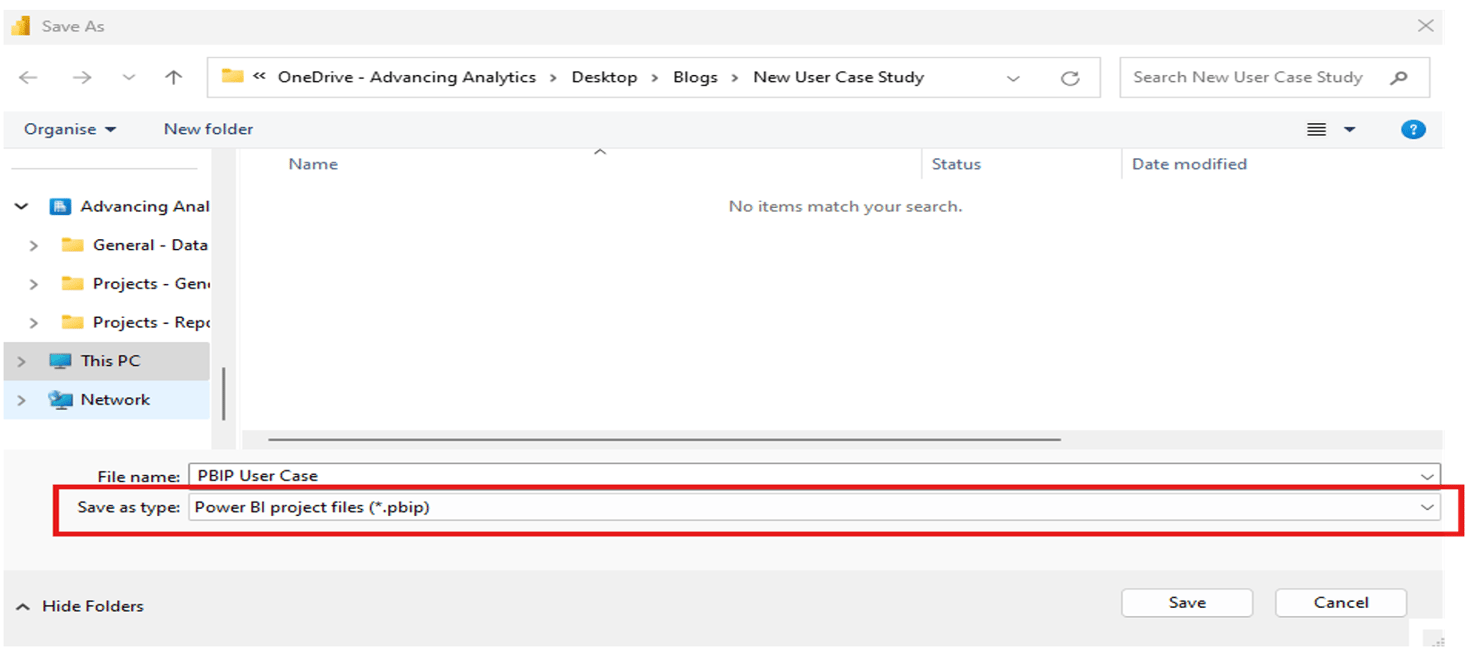Select Desktop in the breadcrumb path
This screenshot has width=1468, height=658.
tap(604, 77)
